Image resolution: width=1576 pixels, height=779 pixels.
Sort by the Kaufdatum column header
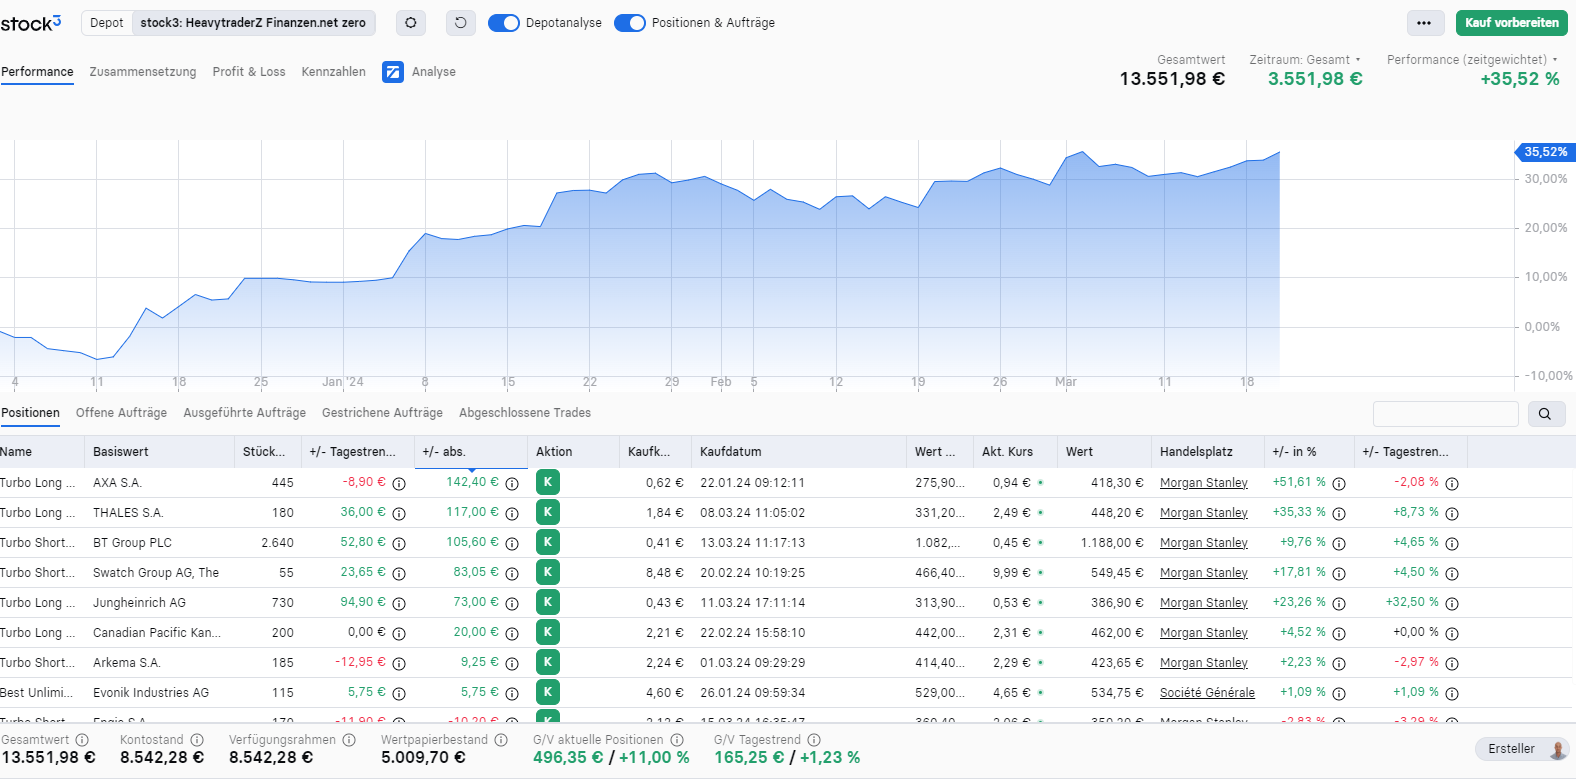[x=798, y=452]
